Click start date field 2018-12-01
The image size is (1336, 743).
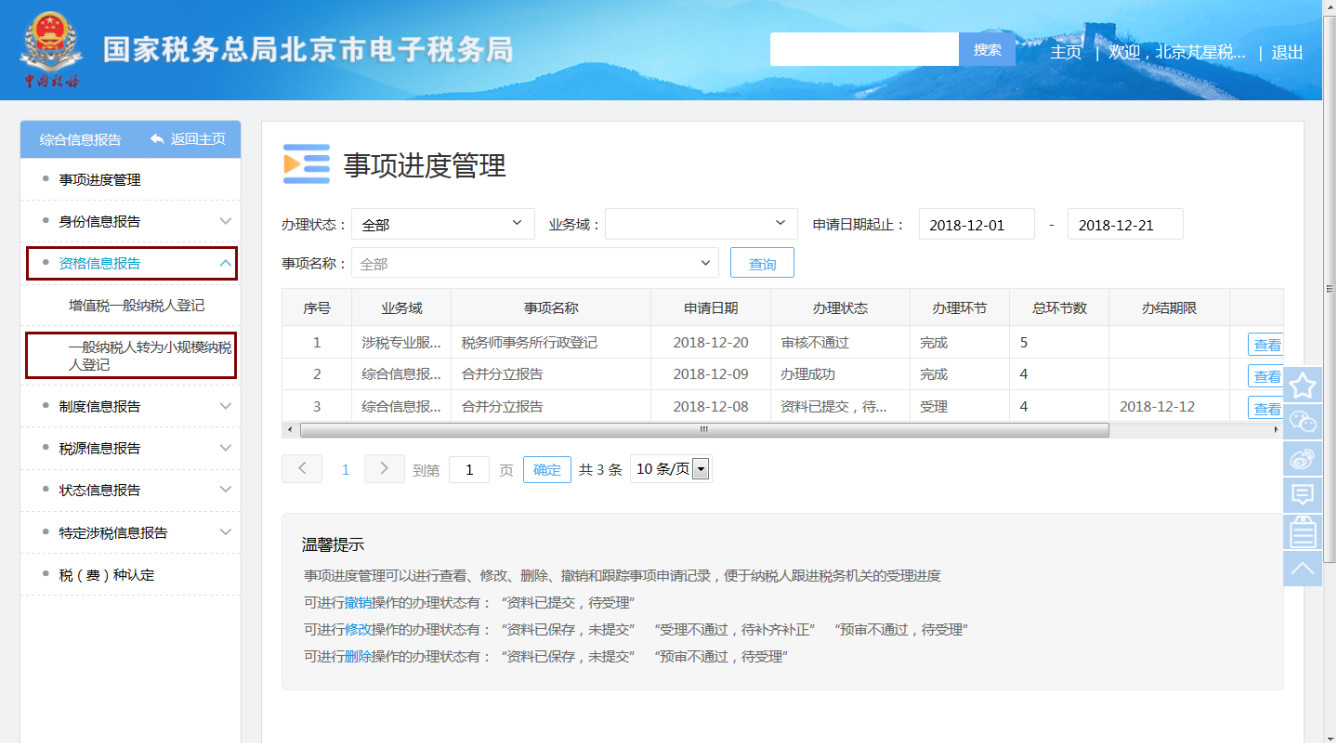coord(977,224)
